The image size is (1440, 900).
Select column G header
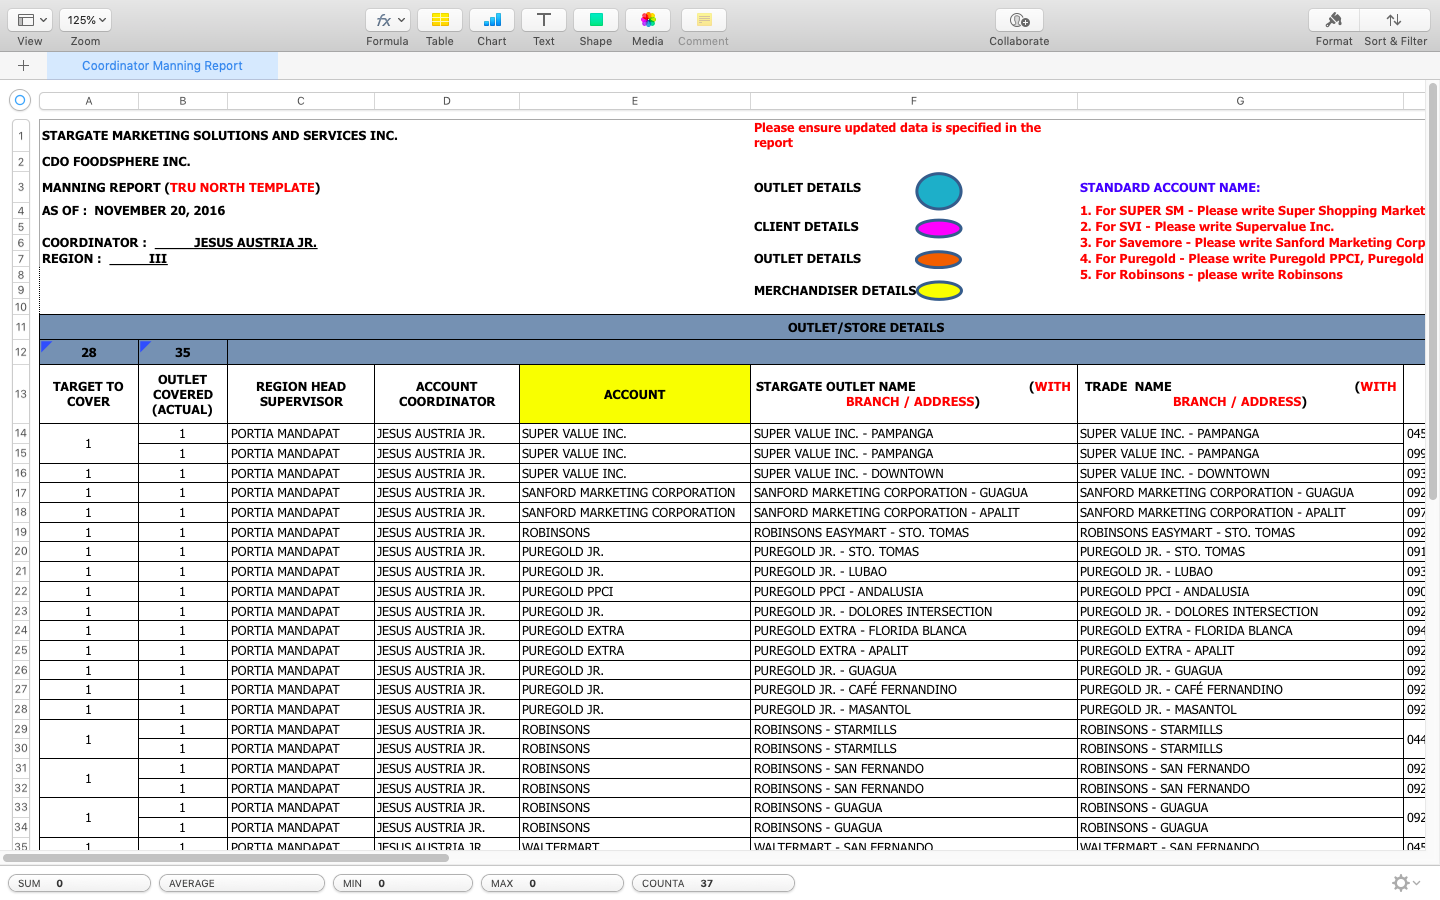1240,101
